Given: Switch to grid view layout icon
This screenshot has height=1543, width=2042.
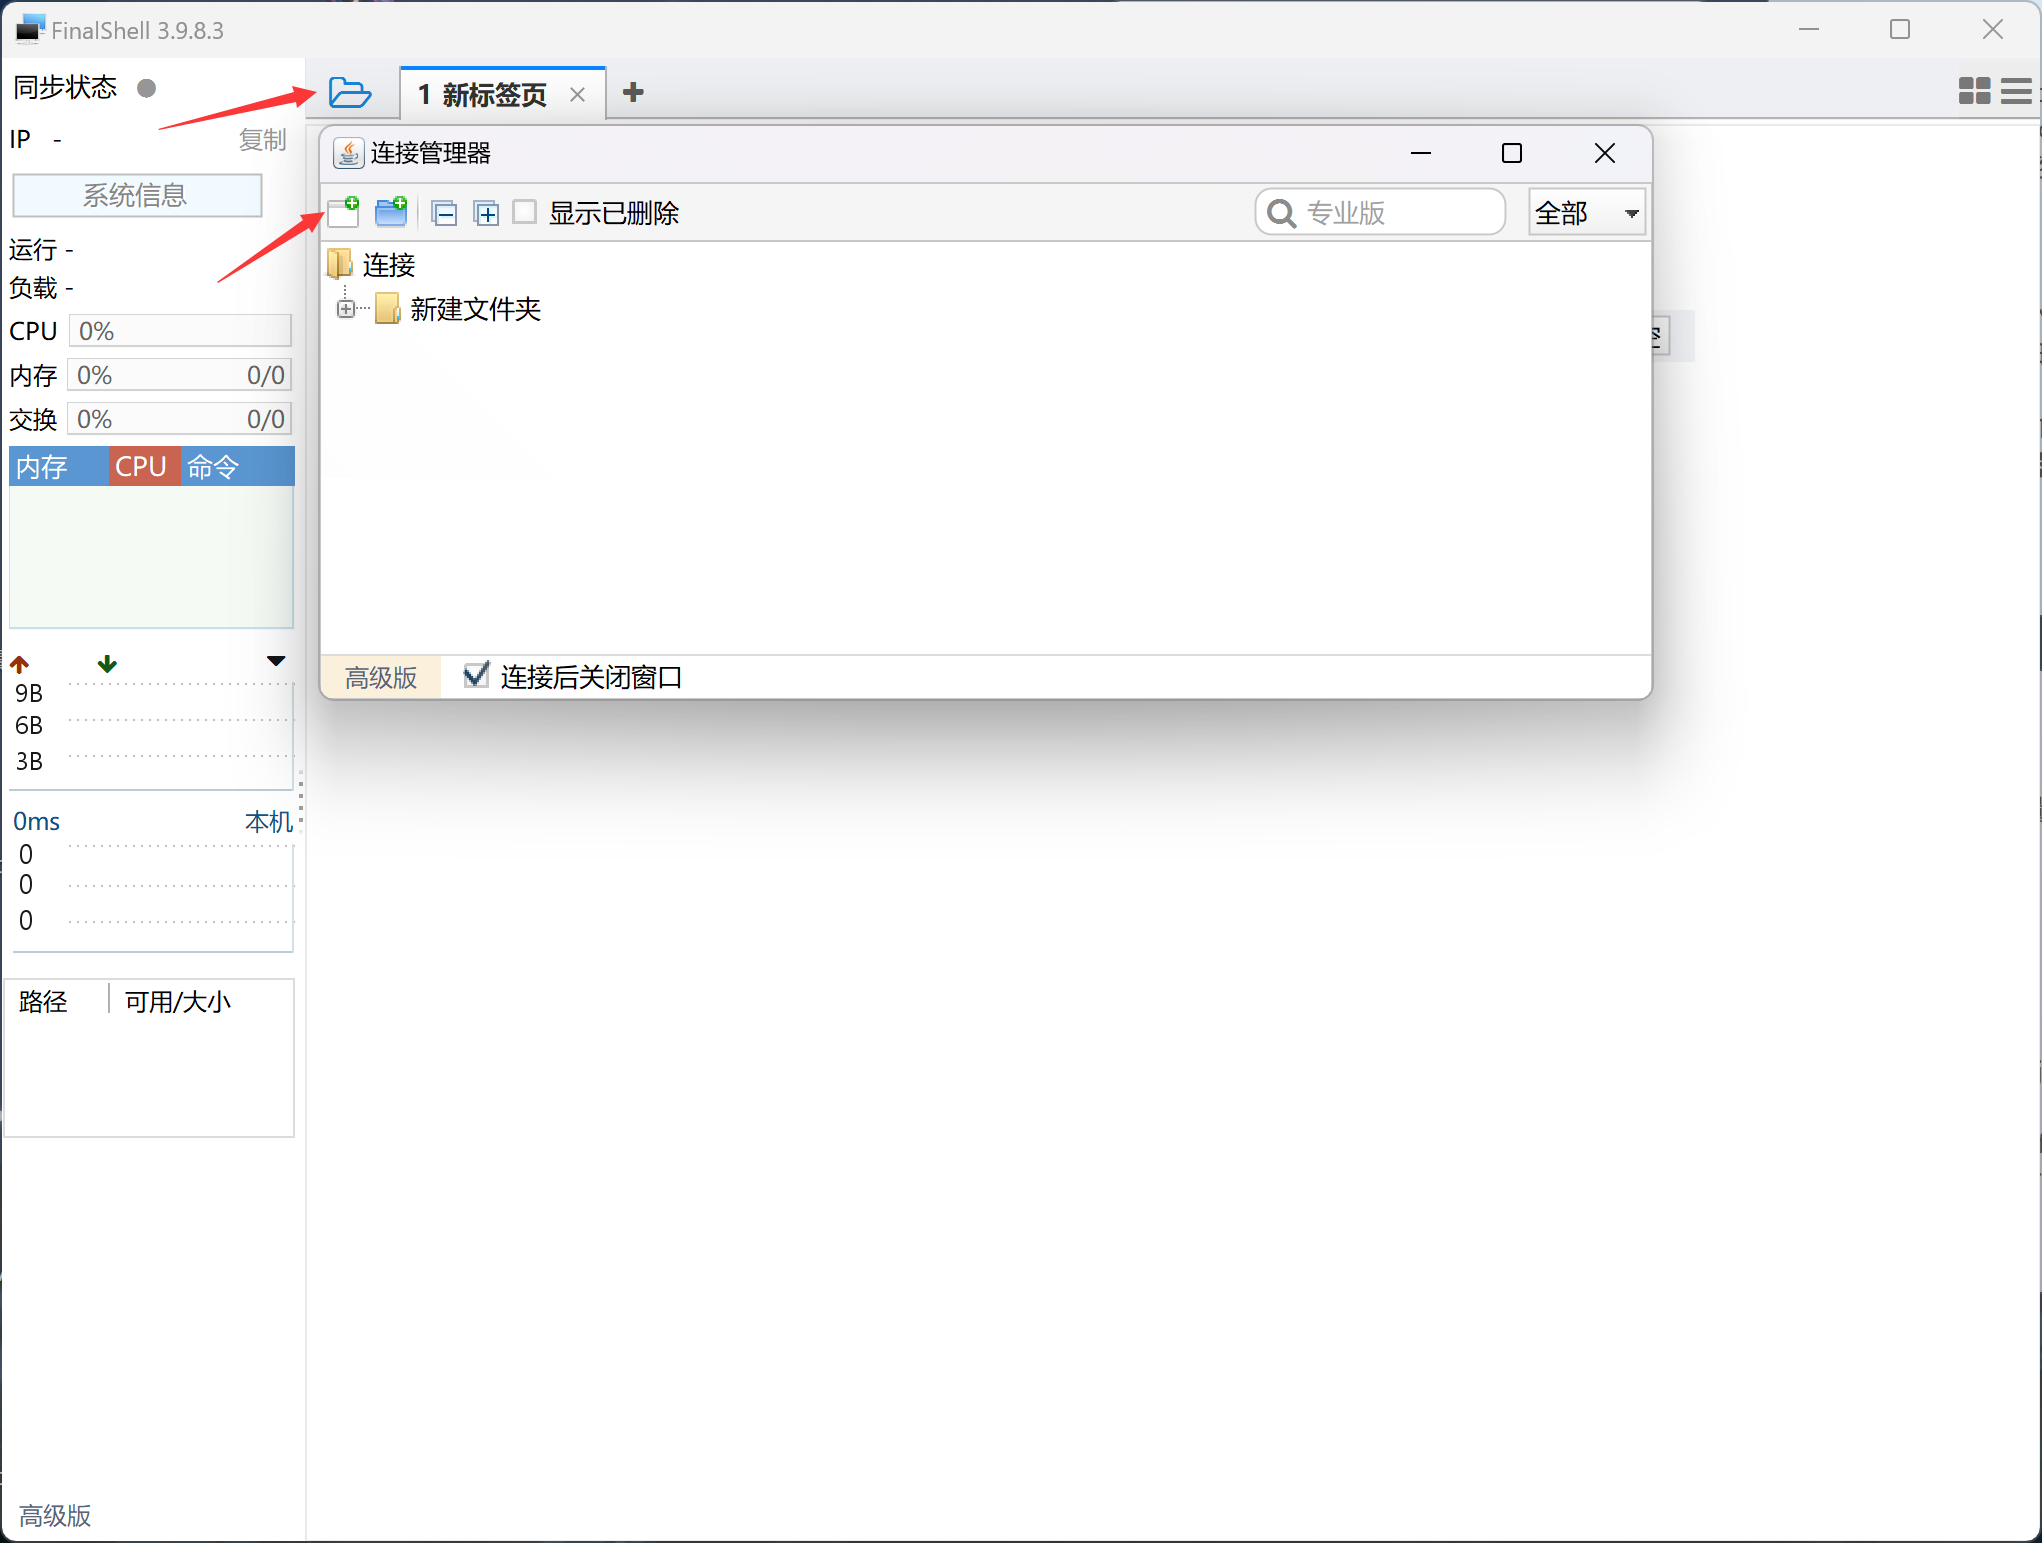Looking at the screenshot, I should [x=1974, y=91].
